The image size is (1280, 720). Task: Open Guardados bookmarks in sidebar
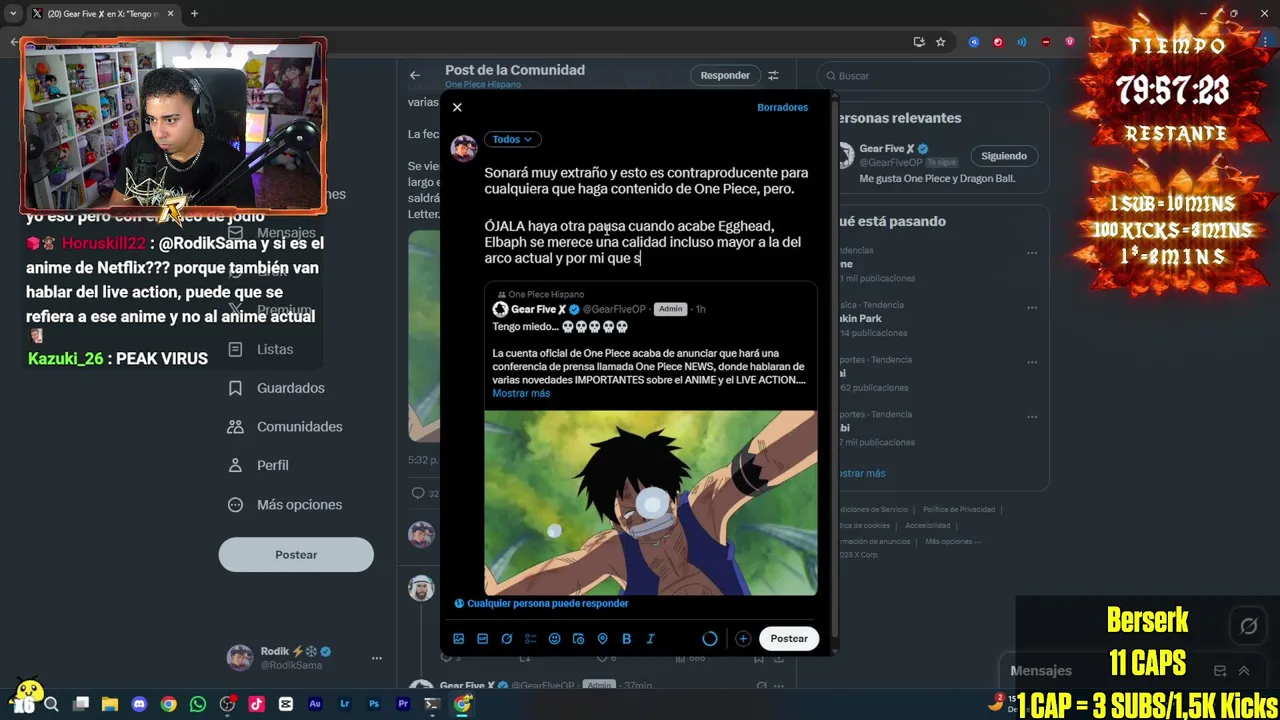click(x=277, y=388)
